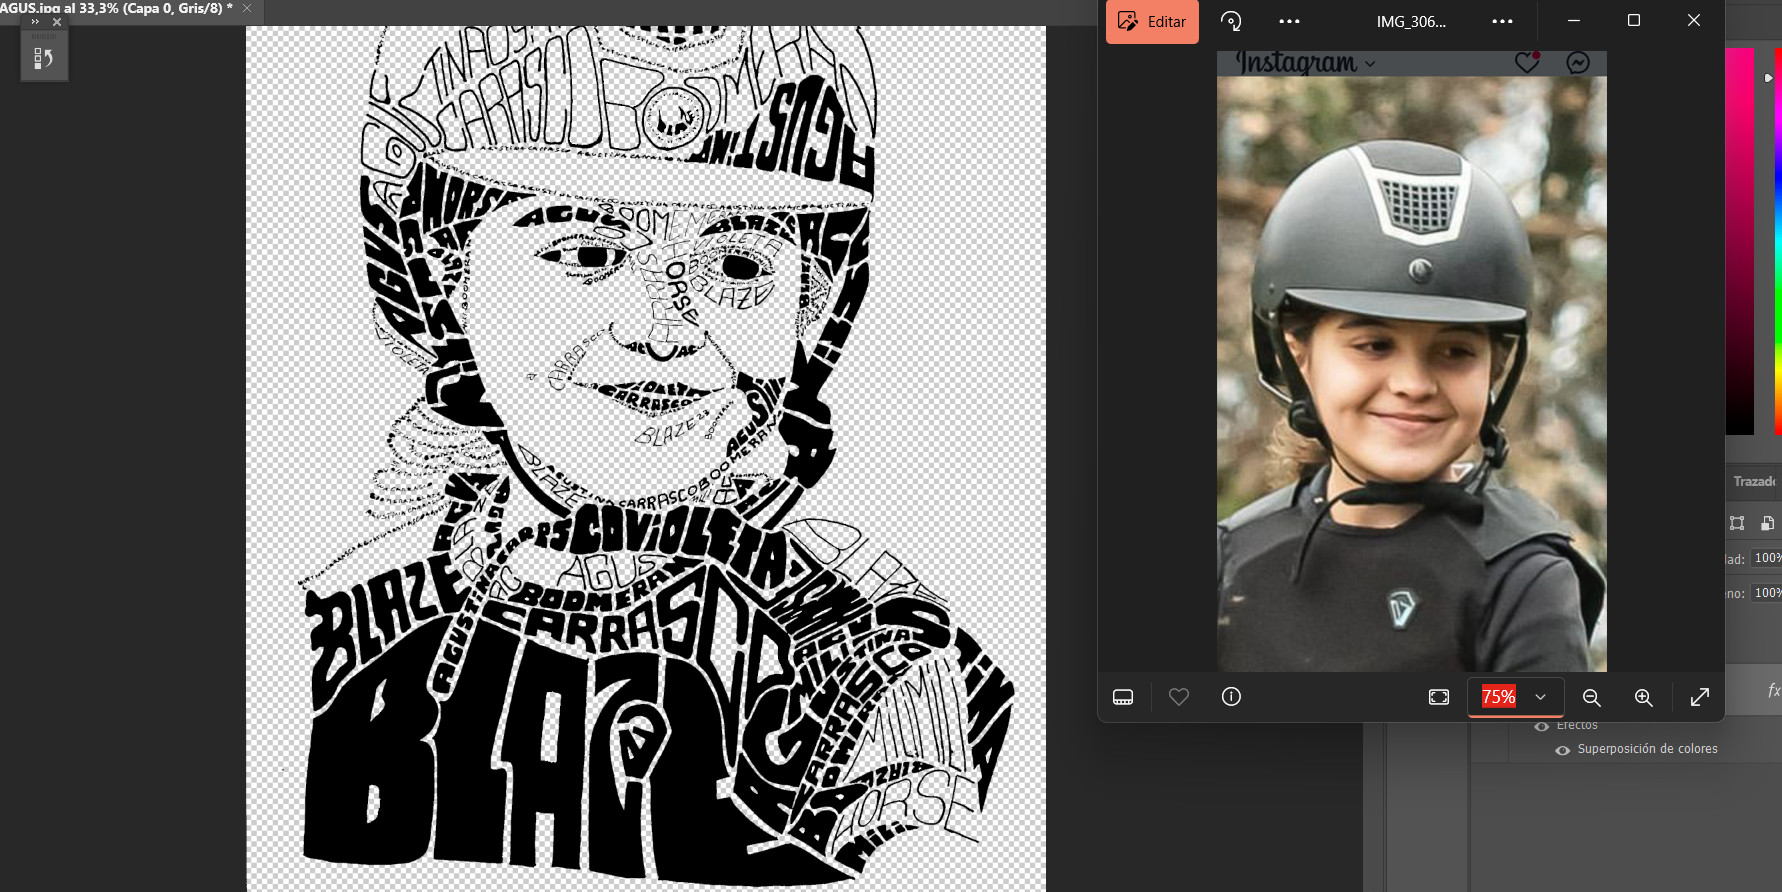The image size is (1782, 892).
Task: Rotate the image with the rotate icon
Action: pos(1231,21)
